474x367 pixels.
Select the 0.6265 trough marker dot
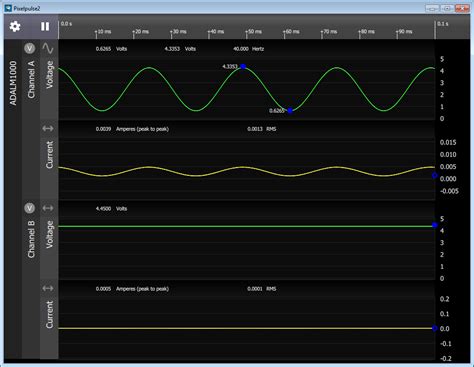pos(290,111)
